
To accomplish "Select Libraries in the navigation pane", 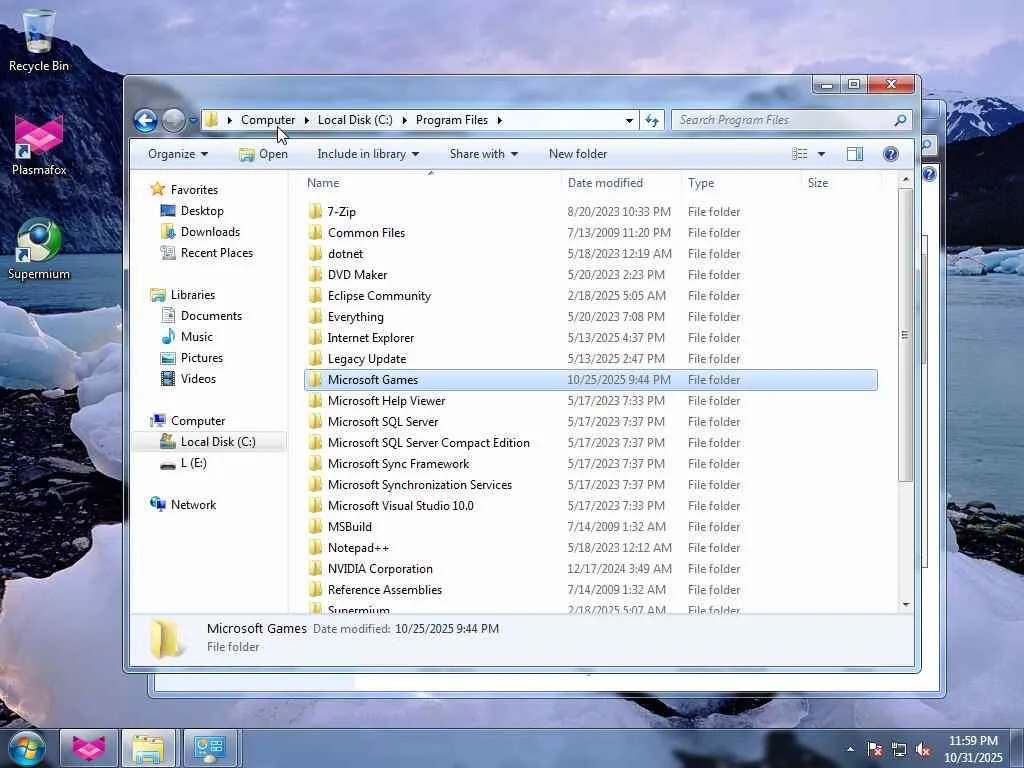I will pos(193,295).
